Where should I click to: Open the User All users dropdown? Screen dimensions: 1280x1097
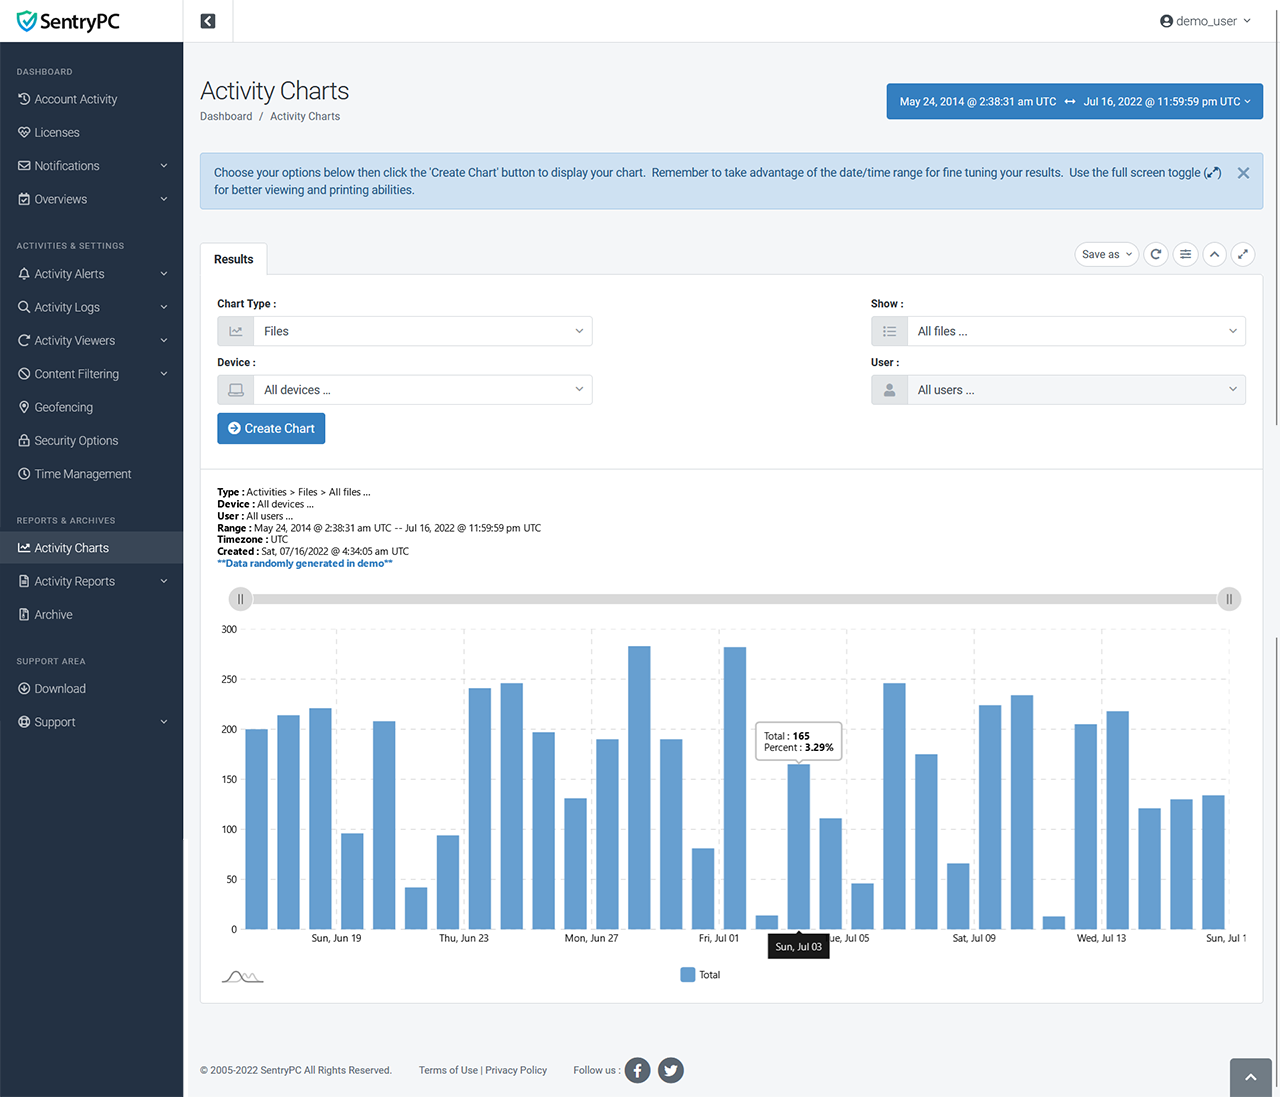pyautogui.click(x=1077, y=390)
